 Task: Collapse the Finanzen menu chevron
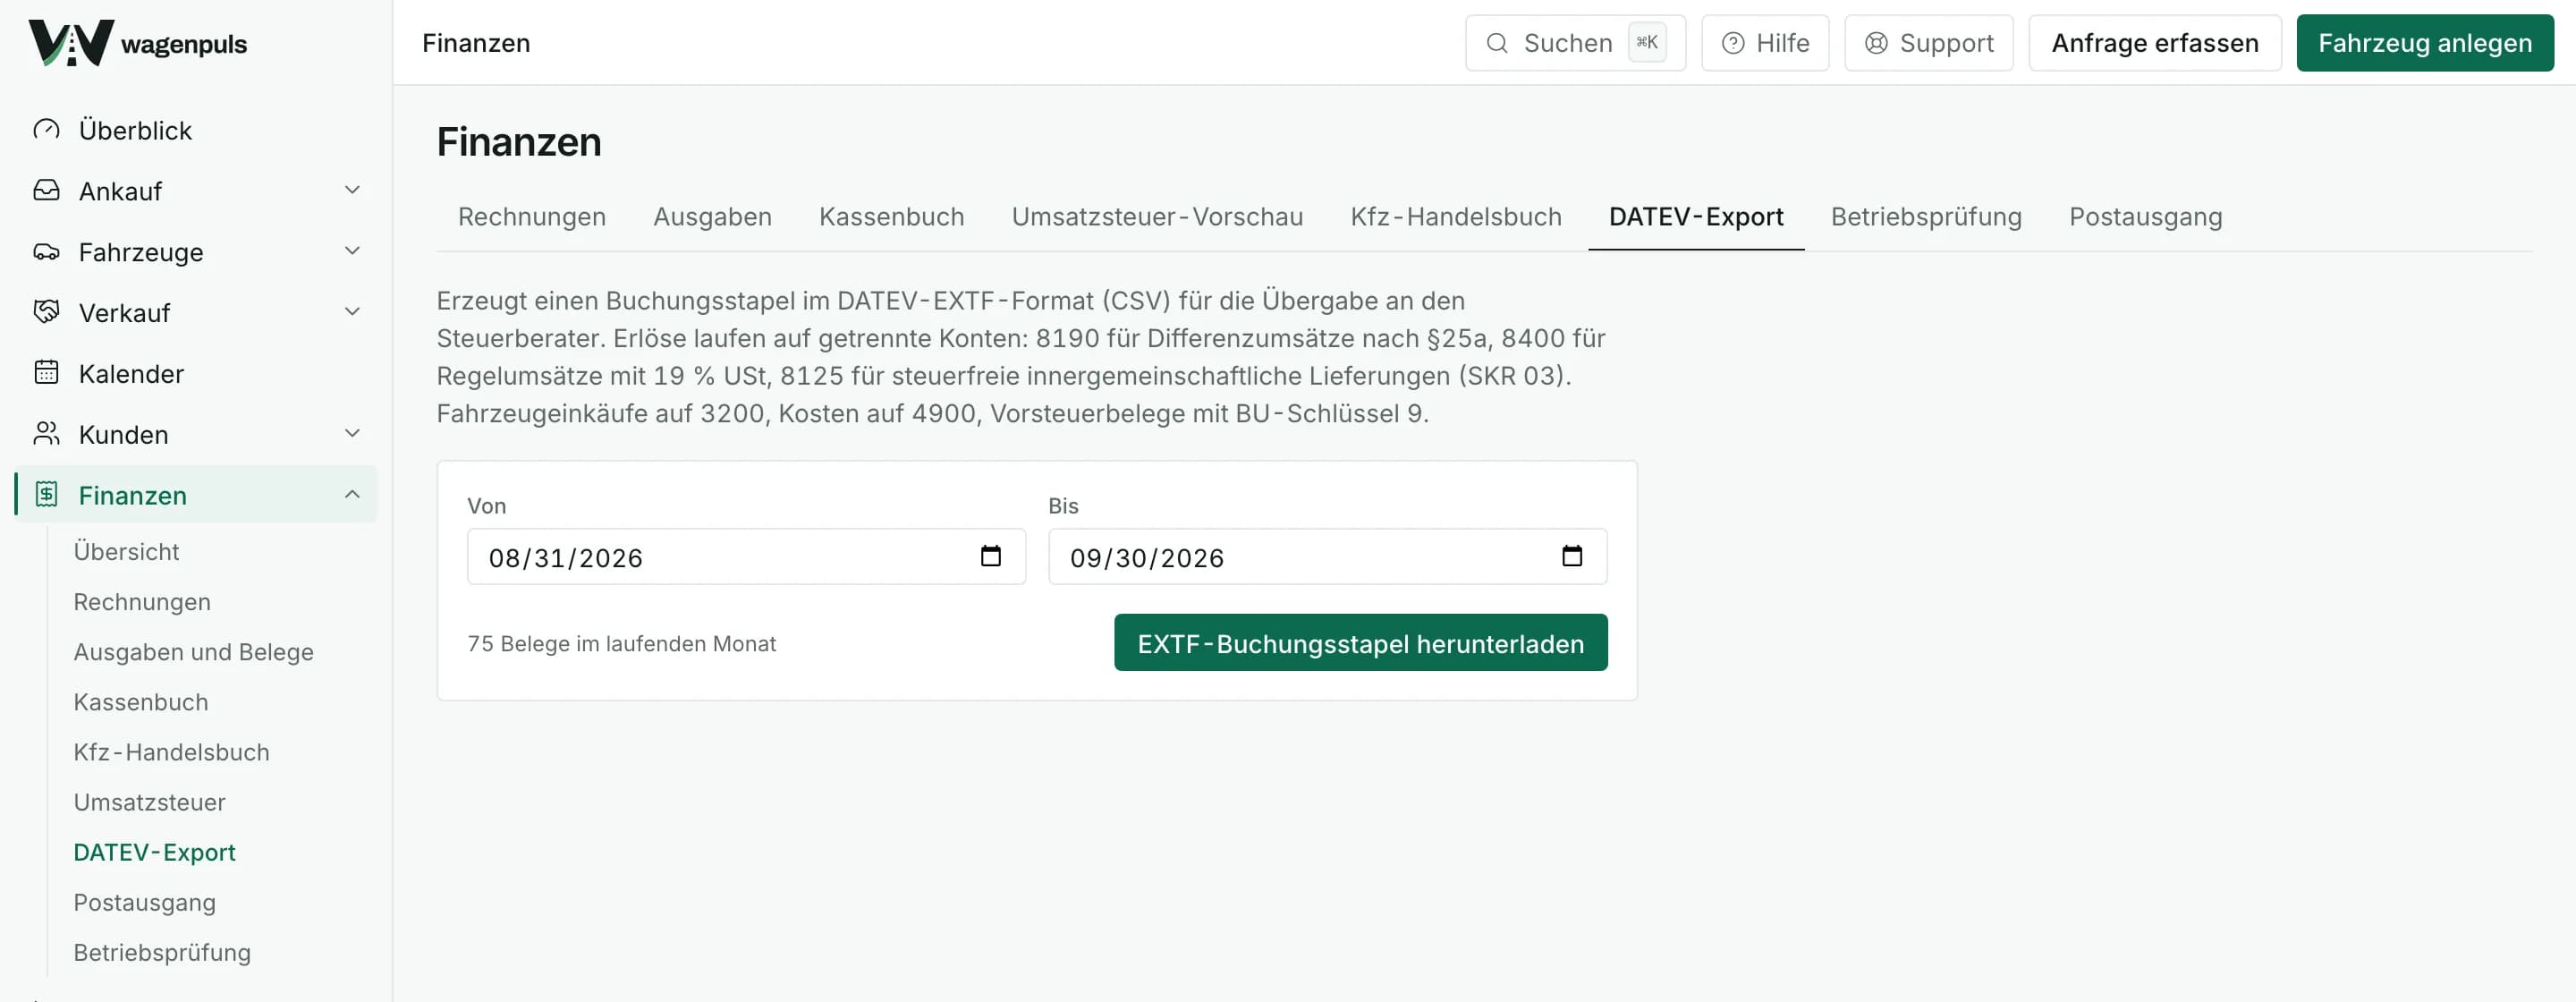tap(352, 494)
